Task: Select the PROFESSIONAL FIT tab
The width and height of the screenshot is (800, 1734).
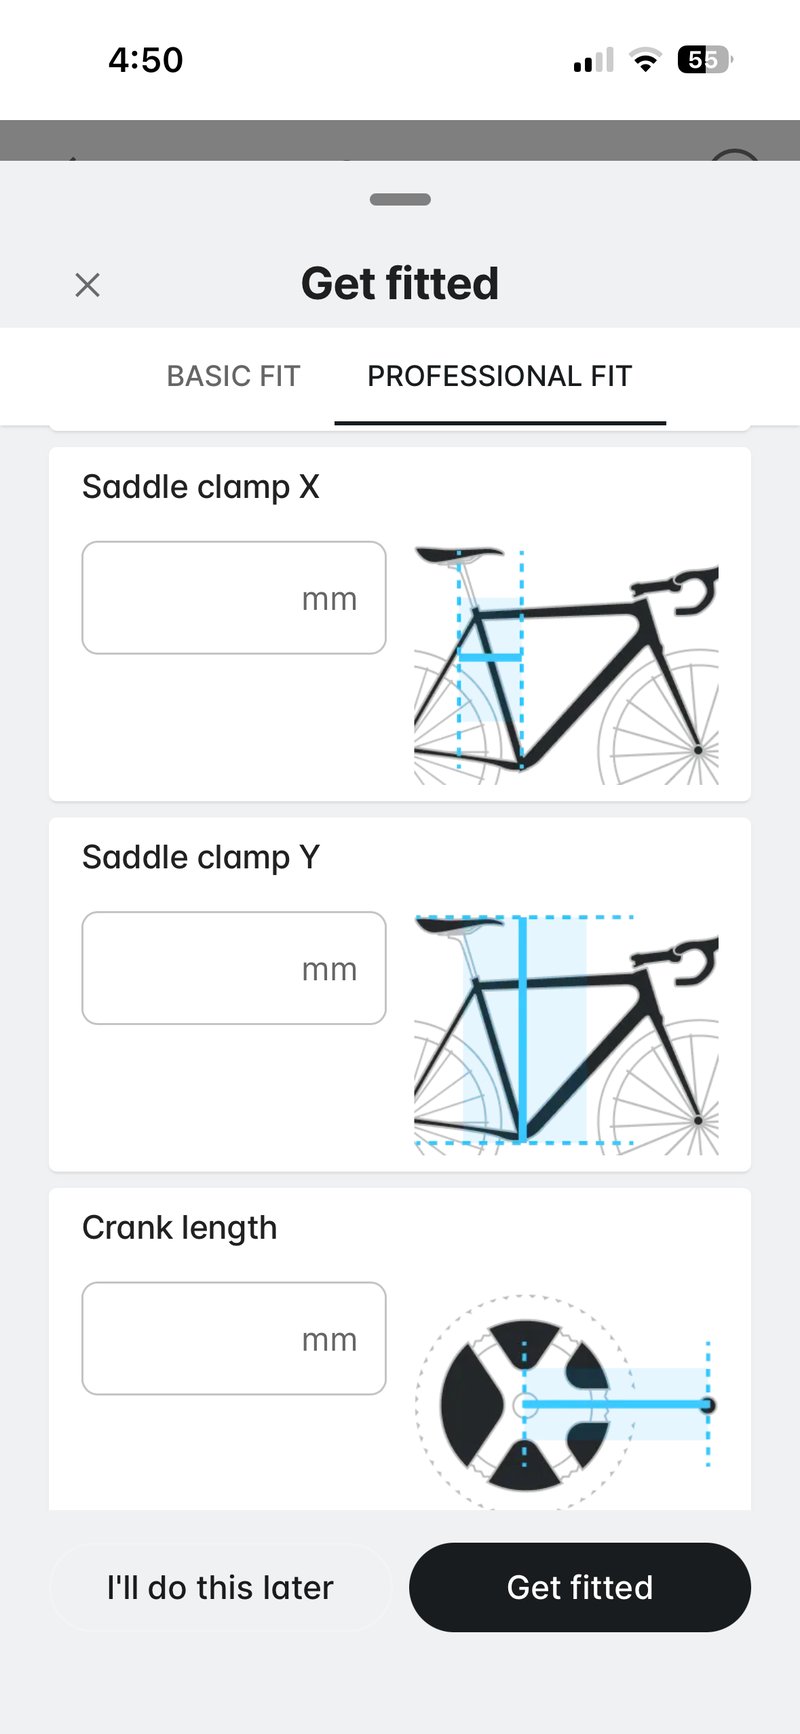Action: [x=499, y=376]
